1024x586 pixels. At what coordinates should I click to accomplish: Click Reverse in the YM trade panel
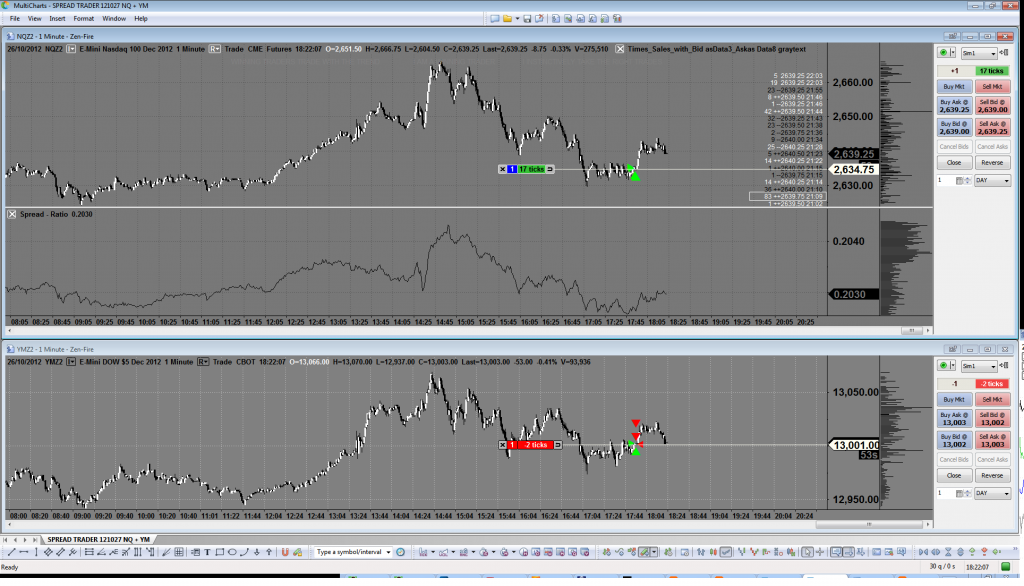pos(992,476)
